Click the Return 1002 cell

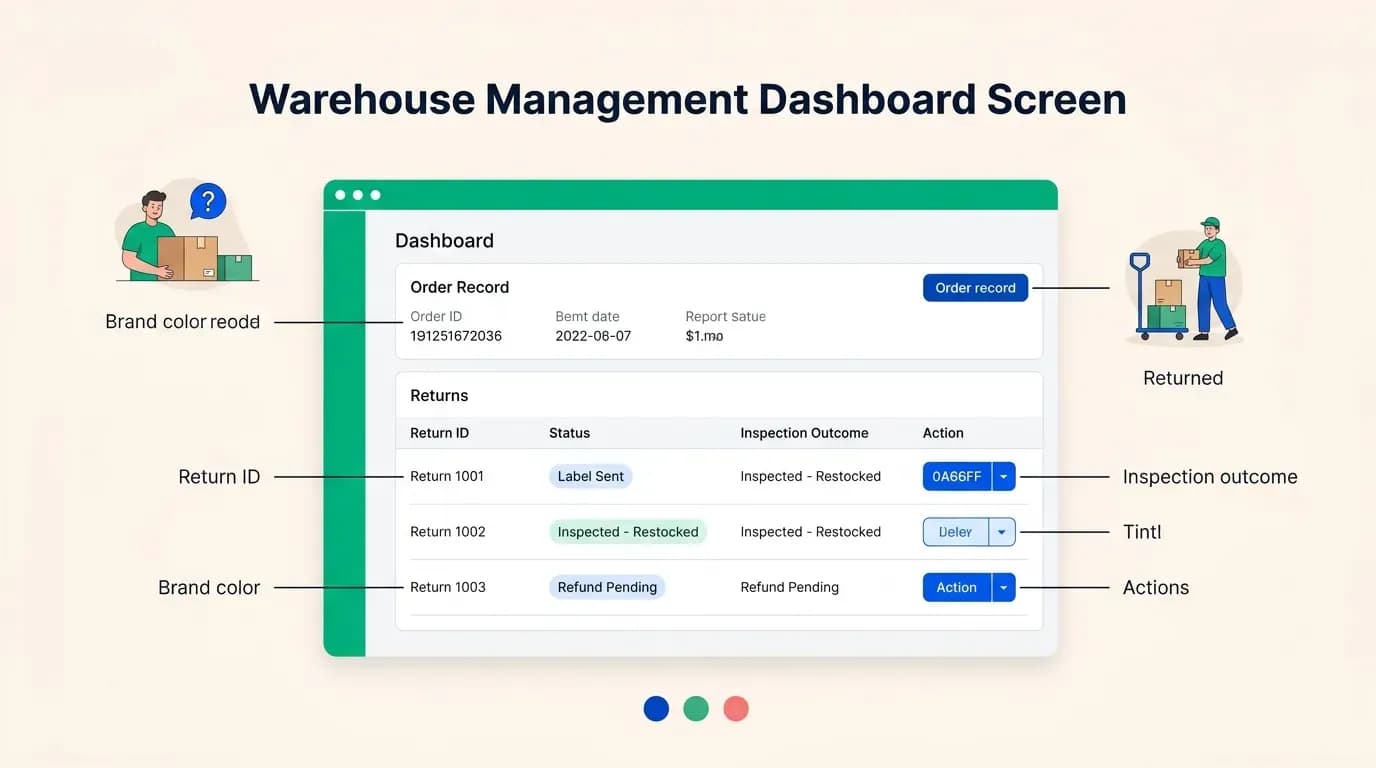(448, 532)
